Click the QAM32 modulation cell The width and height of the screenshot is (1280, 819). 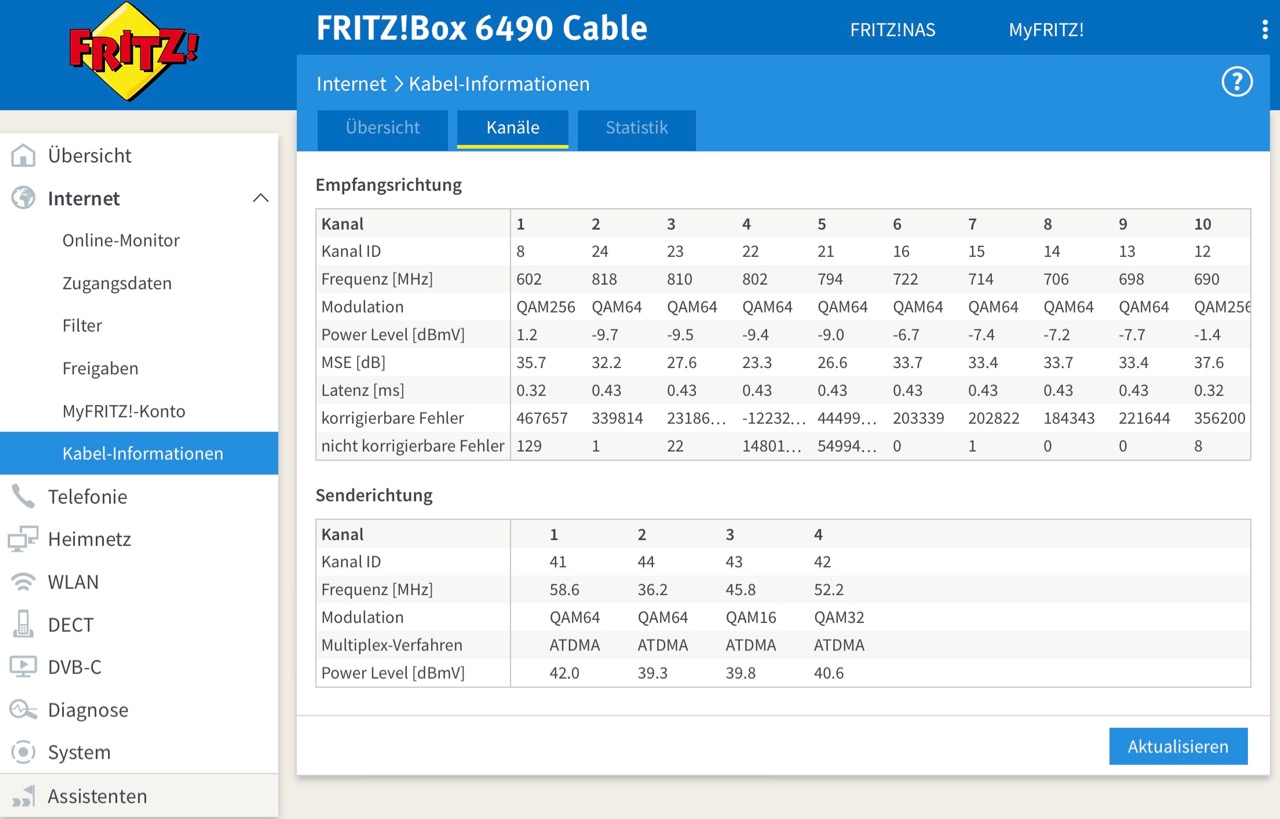(x=839, y=617)
